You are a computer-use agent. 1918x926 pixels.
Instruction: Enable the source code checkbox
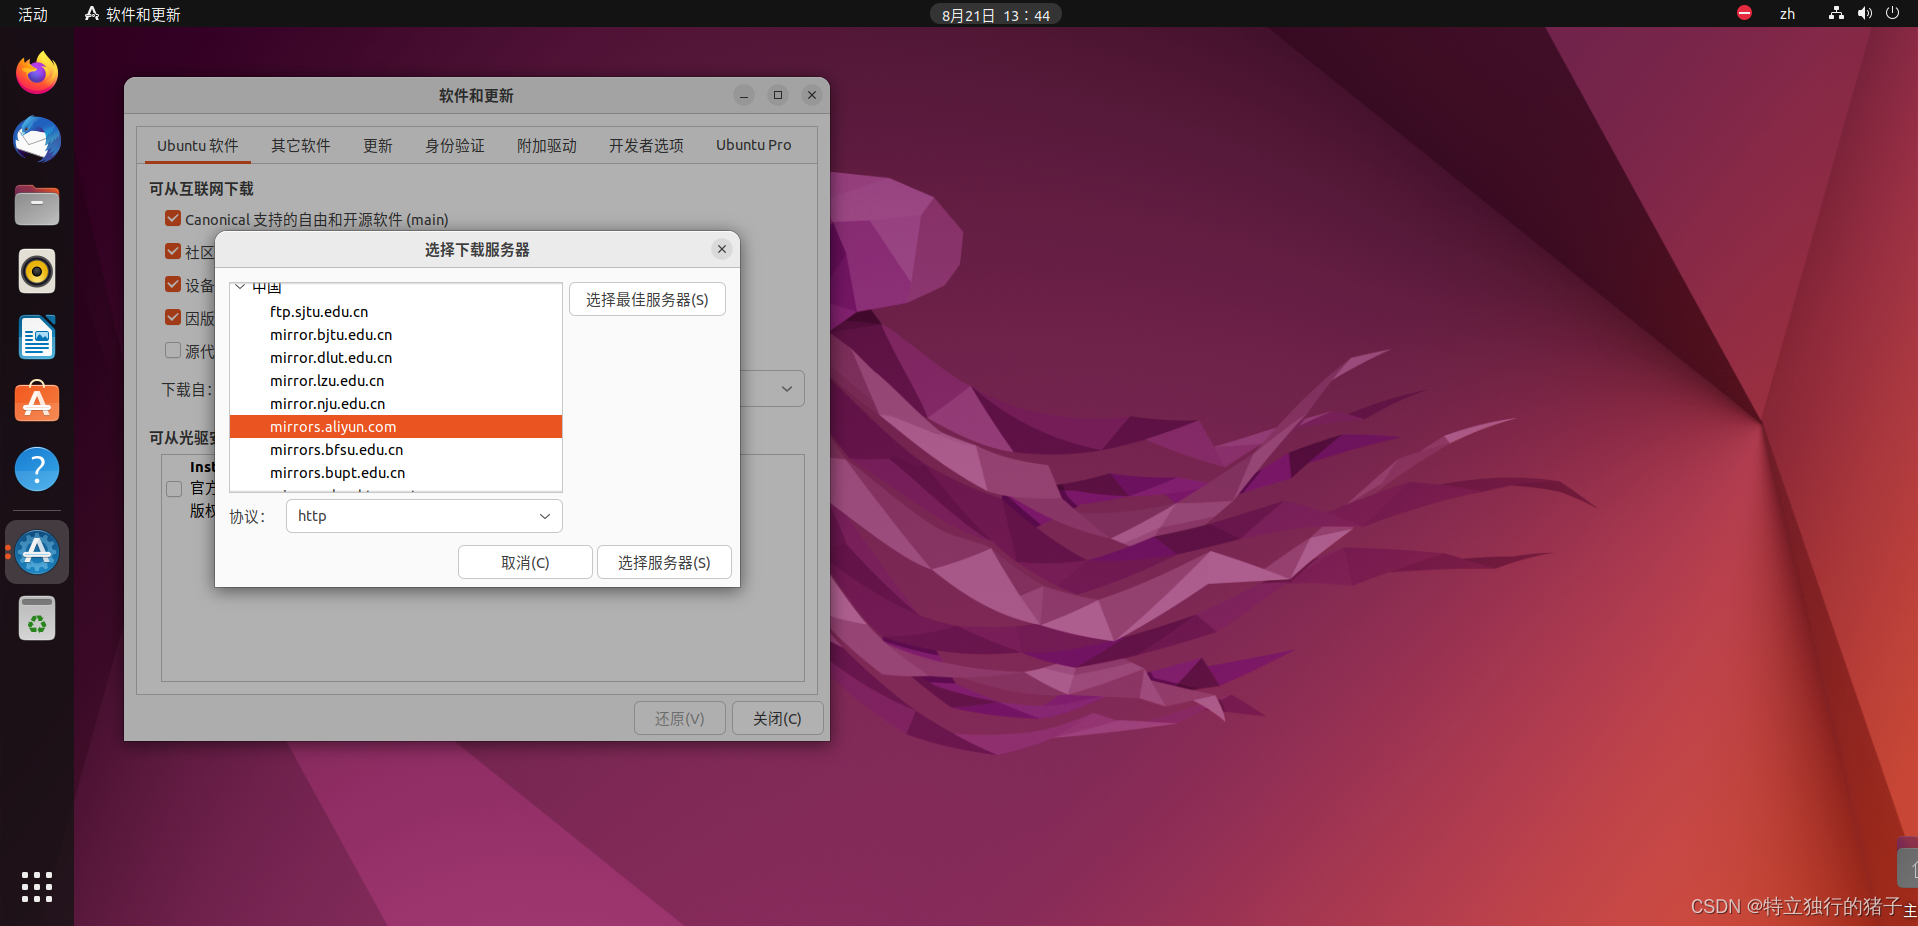click(173, 350)
